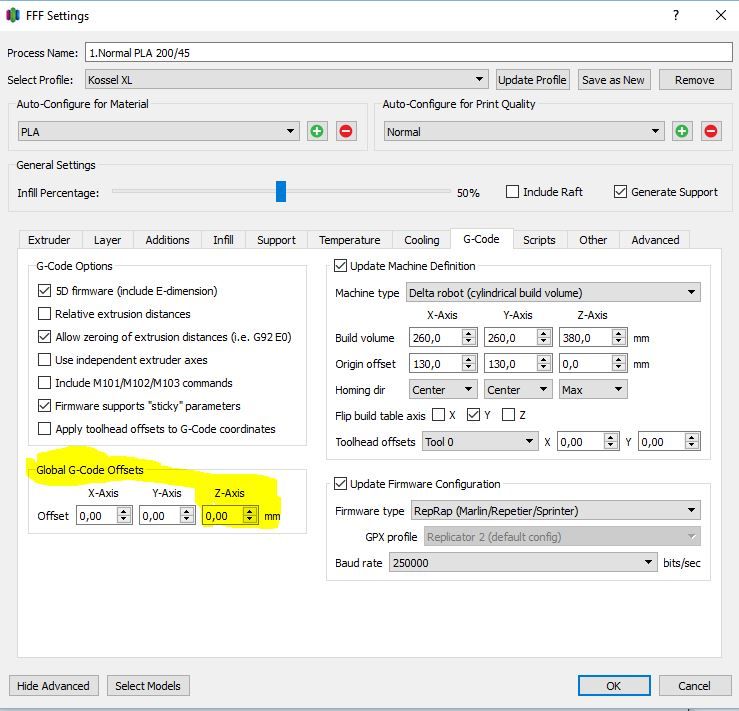Enable Relative extrusion distances
This screenshot has height=711, width=739.
click(x=44, y=314)
